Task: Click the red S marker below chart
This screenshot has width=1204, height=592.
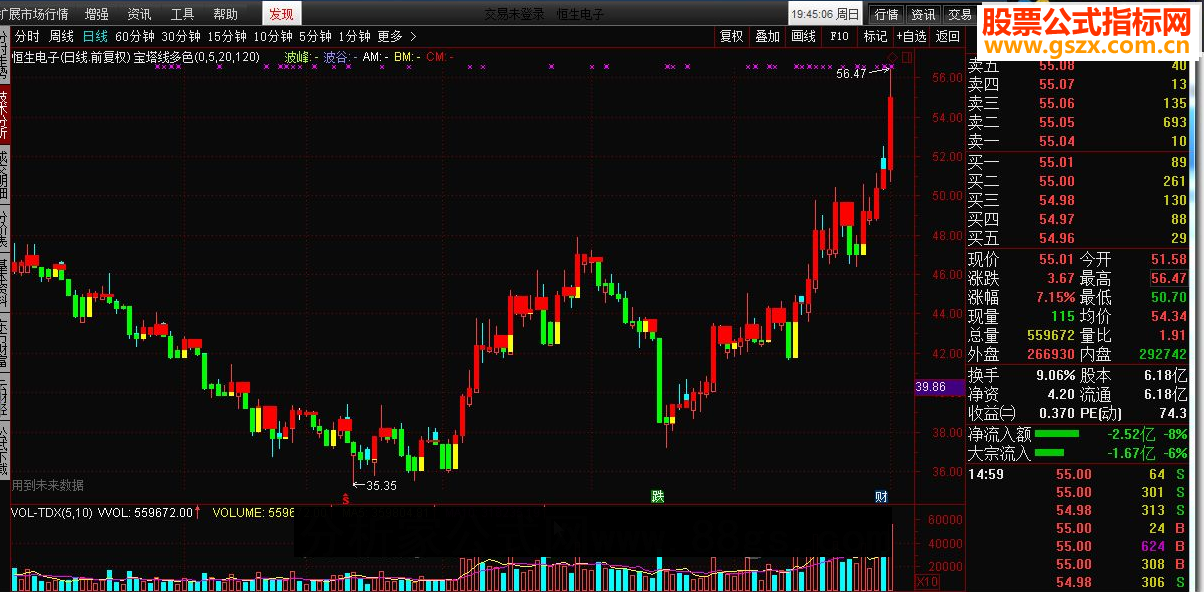Action: point(346,497)
